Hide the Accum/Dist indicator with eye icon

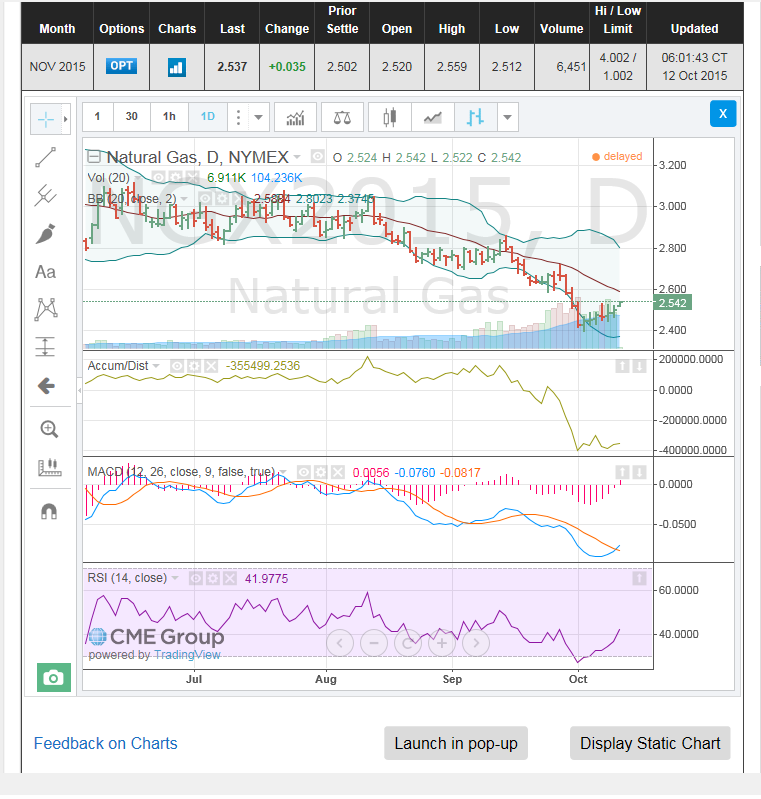point(177,366)
